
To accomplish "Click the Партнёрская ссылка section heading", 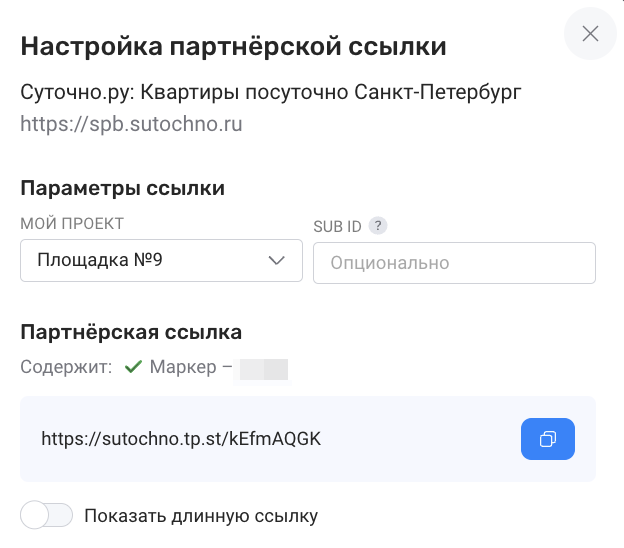I will (x=131, y=332).
